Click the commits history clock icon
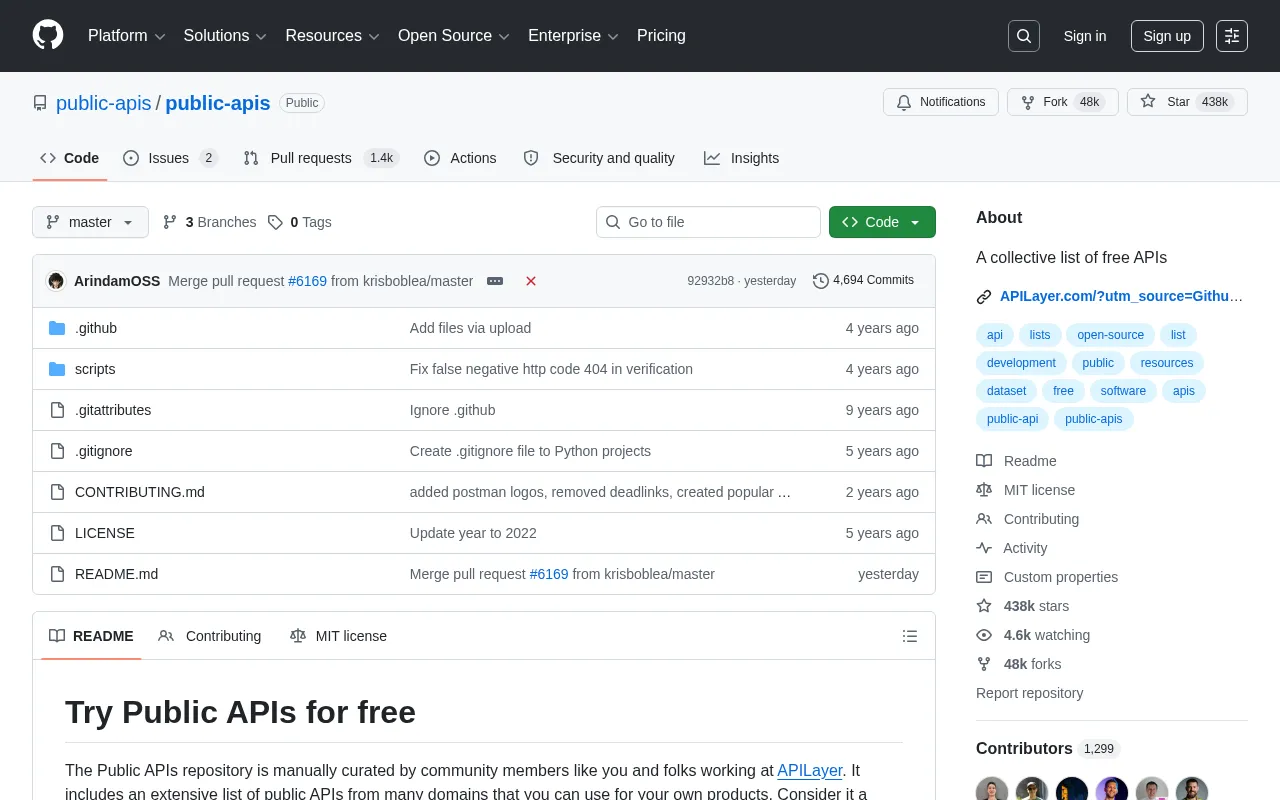This screenshot has width=1280, height=800. pyautogui.click(x=821, y=281)
